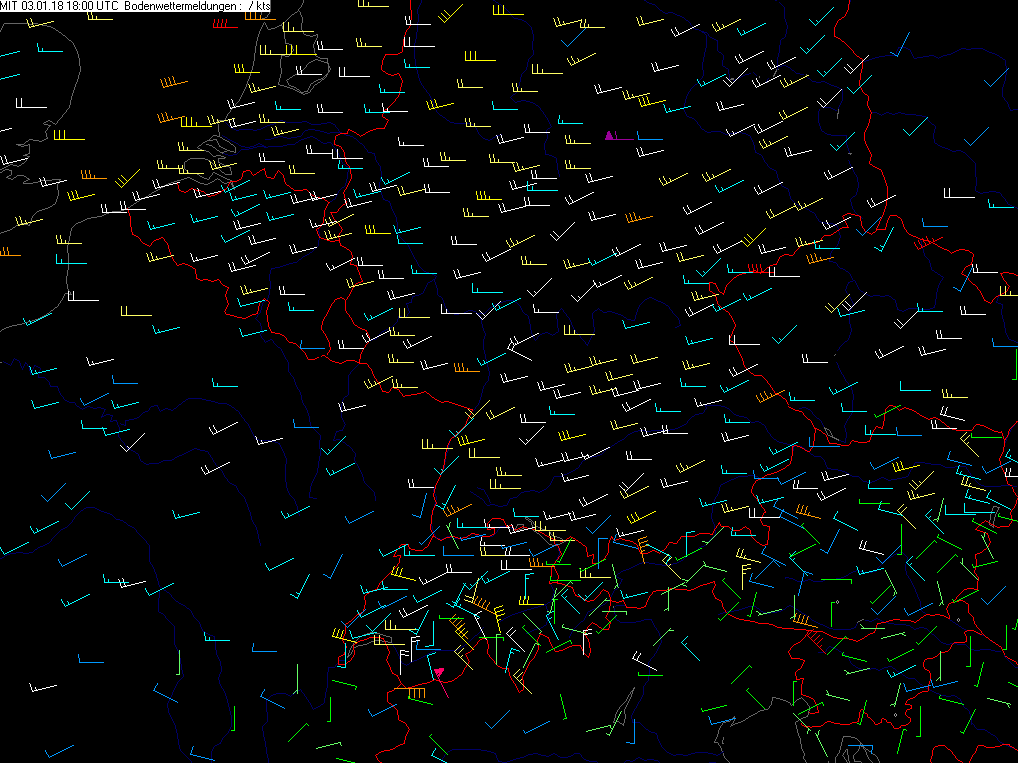Select the orange wind barb at the far left edge

tap(9, 252)
